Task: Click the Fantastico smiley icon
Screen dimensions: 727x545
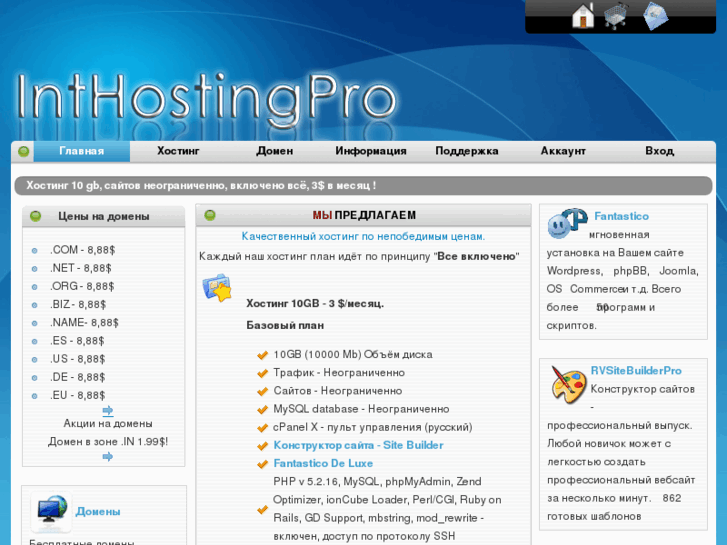Action: point(567,224)
